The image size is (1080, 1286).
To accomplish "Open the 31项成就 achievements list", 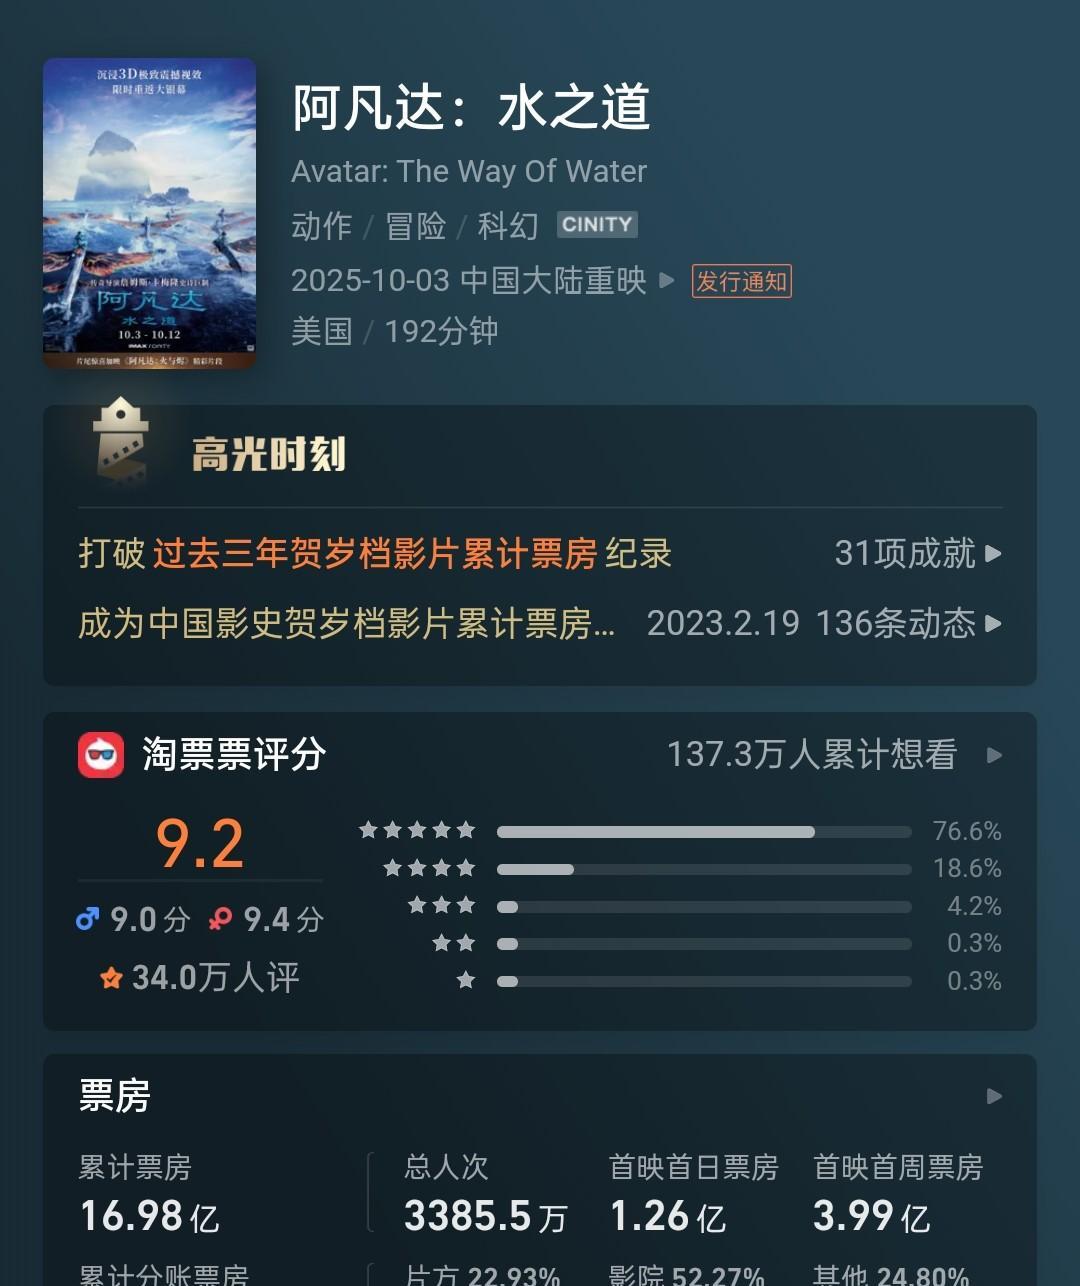I will [918, 553].
